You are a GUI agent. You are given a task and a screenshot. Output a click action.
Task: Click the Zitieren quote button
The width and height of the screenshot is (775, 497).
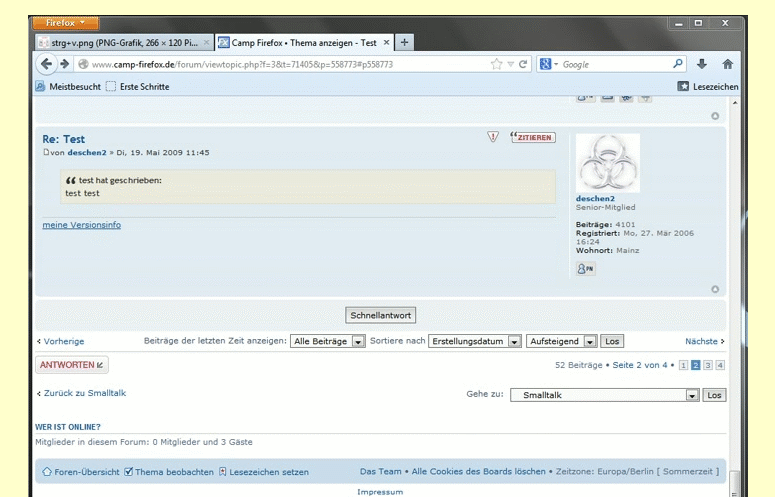coord(533,137)
